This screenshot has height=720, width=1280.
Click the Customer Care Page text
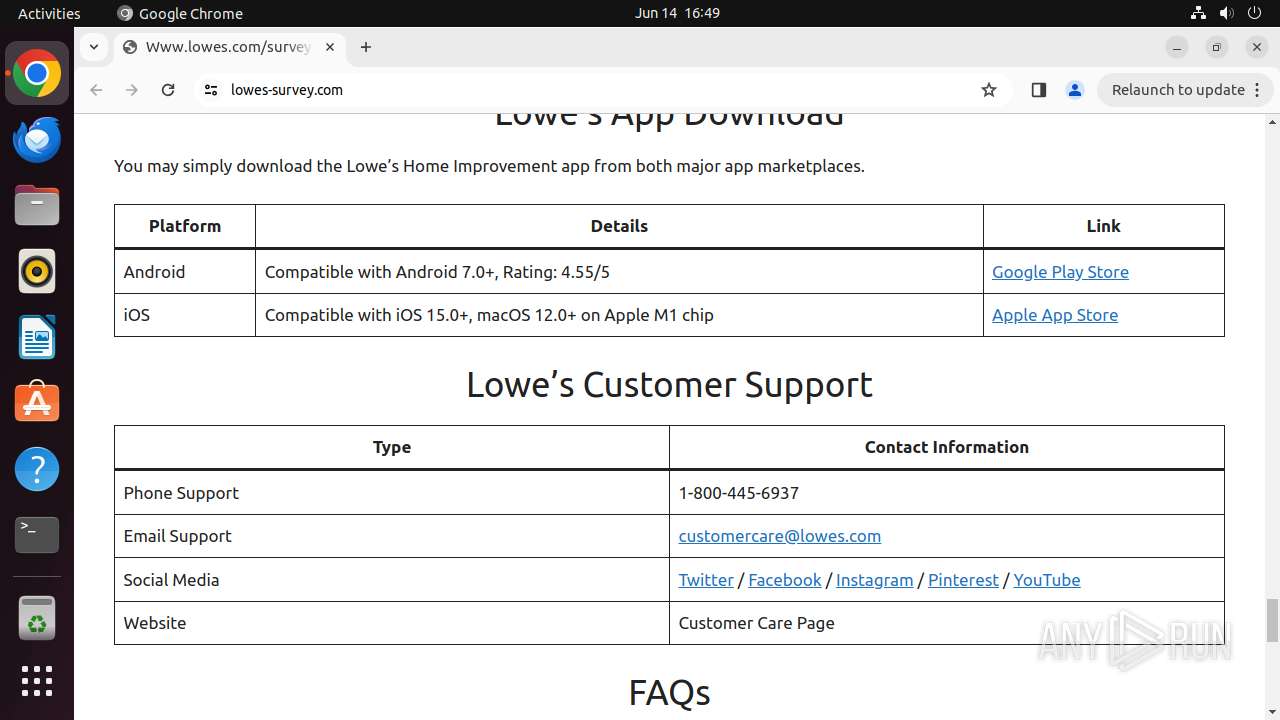tap(757, 623)
